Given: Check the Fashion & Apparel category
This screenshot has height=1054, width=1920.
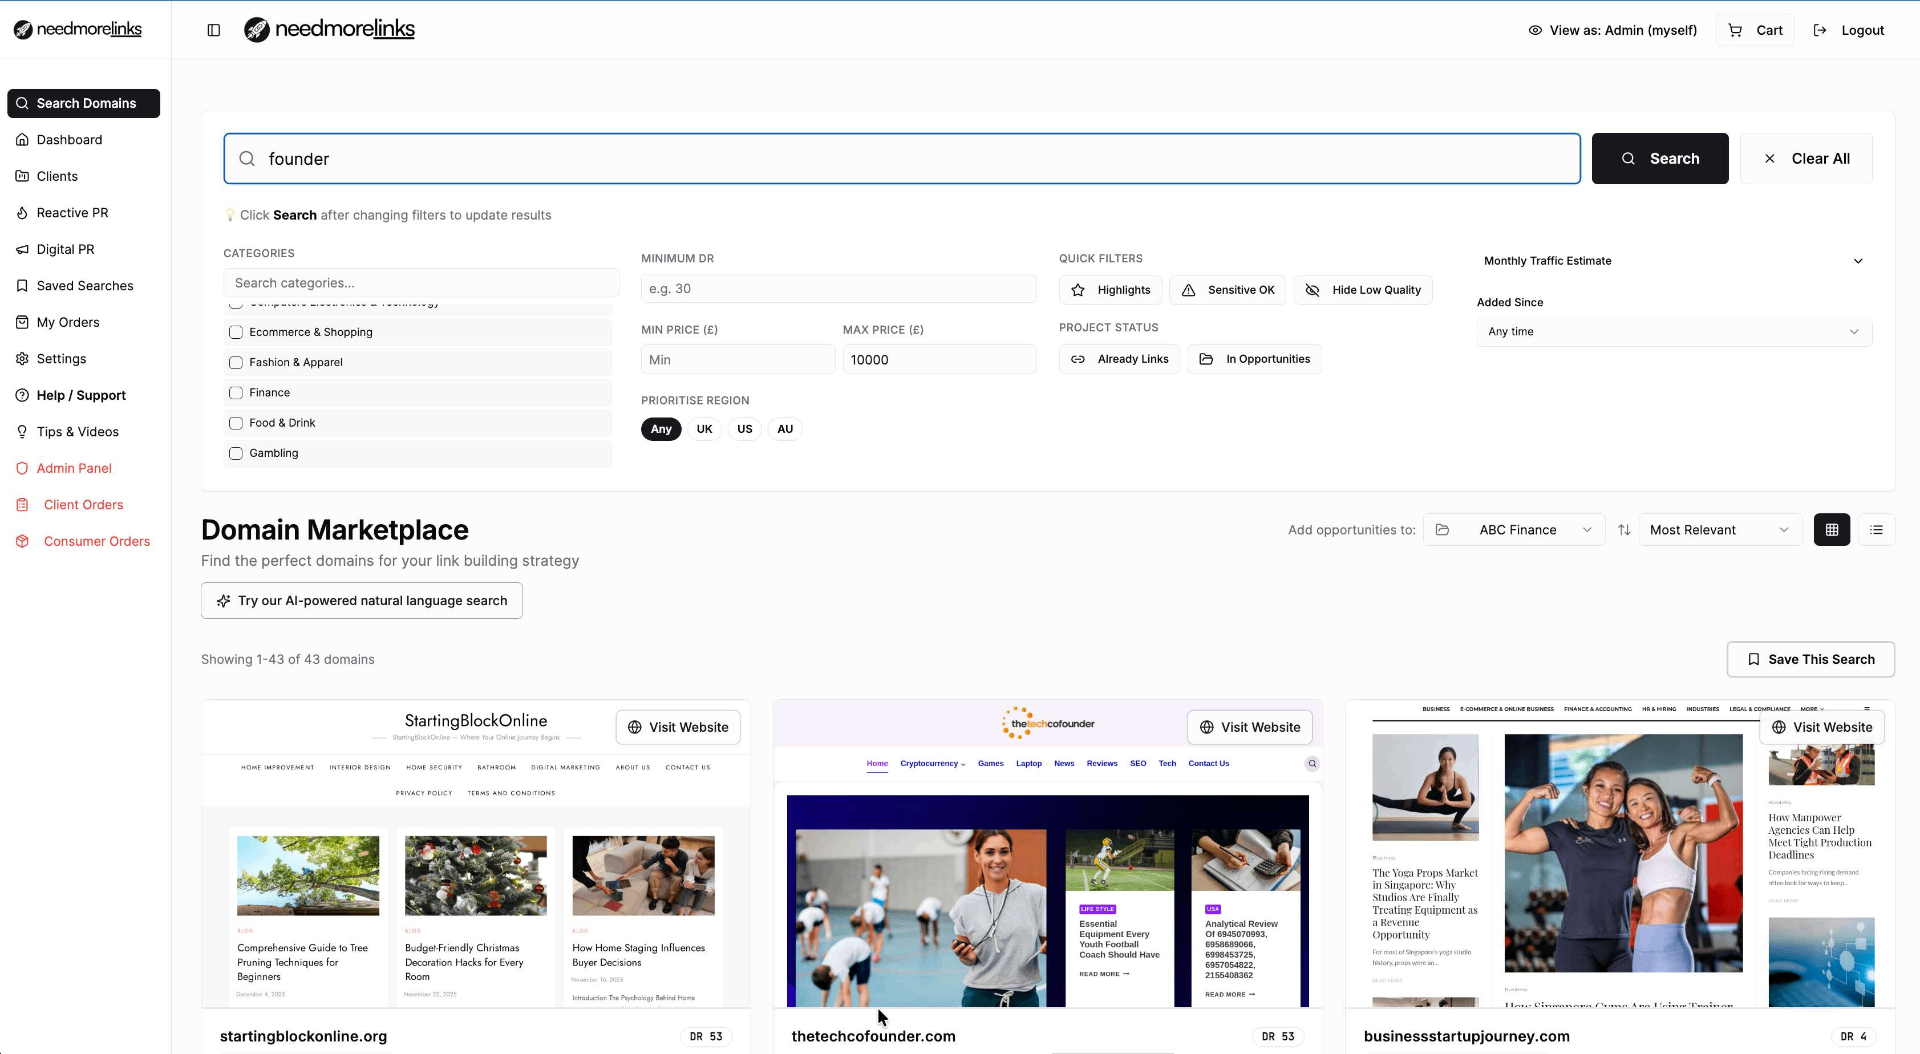Looking at the screenshot, I should [x=236, y=362].
